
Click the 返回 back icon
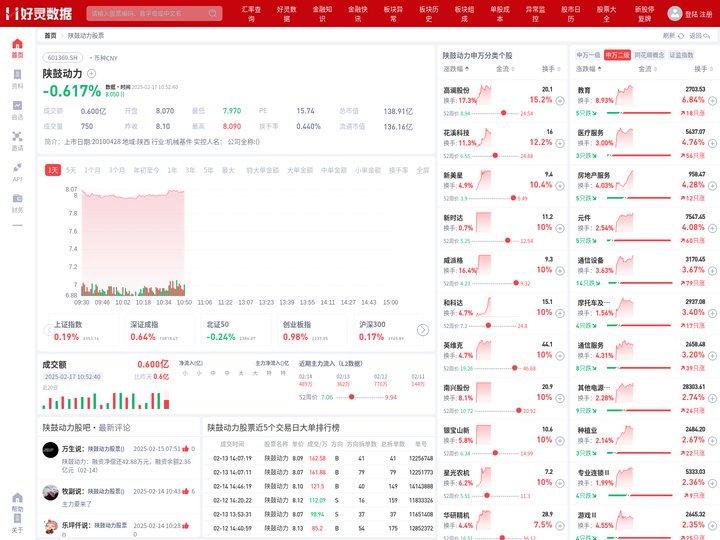[x=707, y=35]
